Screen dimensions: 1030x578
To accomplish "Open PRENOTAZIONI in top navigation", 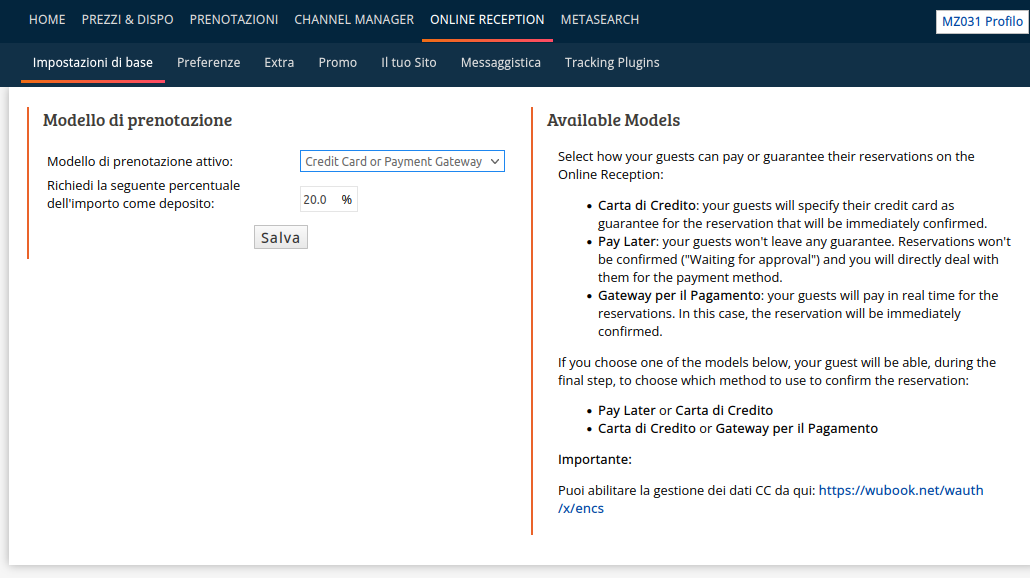I will (x=234, y=20).
